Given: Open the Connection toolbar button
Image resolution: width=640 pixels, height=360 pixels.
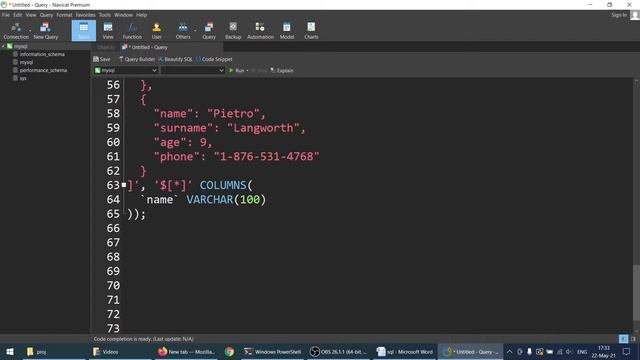Looking at the screenshot, I should point(16,31).
